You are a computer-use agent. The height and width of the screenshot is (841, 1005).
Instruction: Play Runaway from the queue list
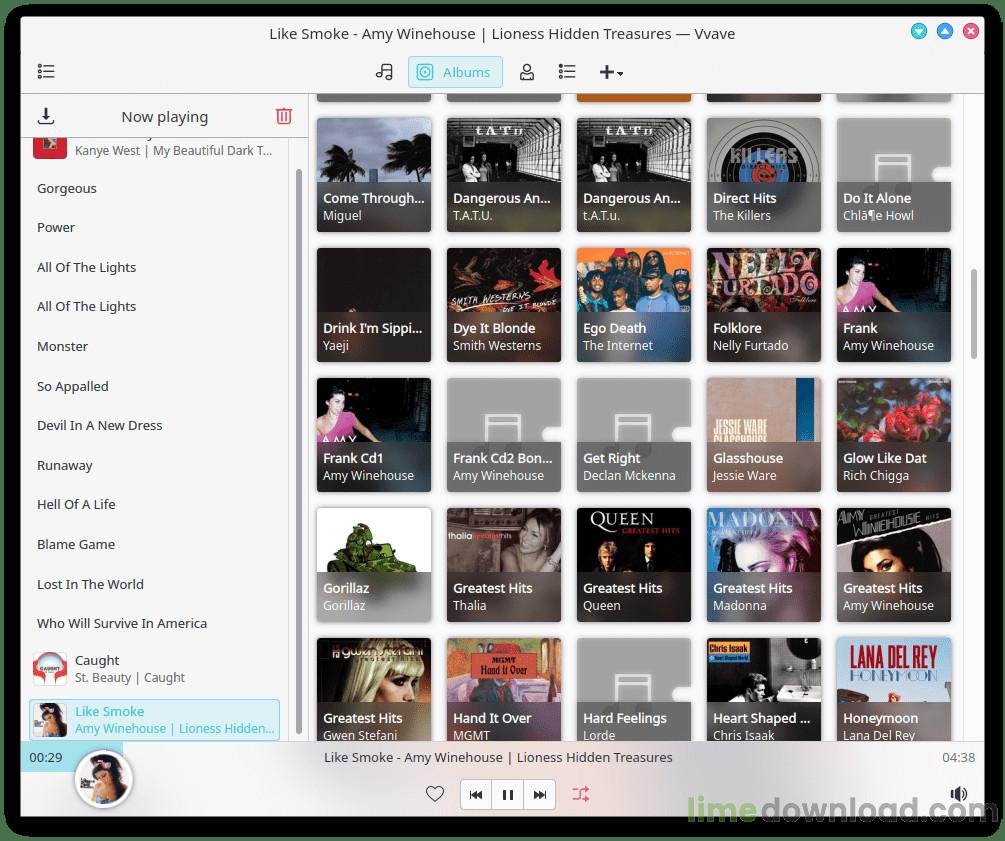coord(65,465)
